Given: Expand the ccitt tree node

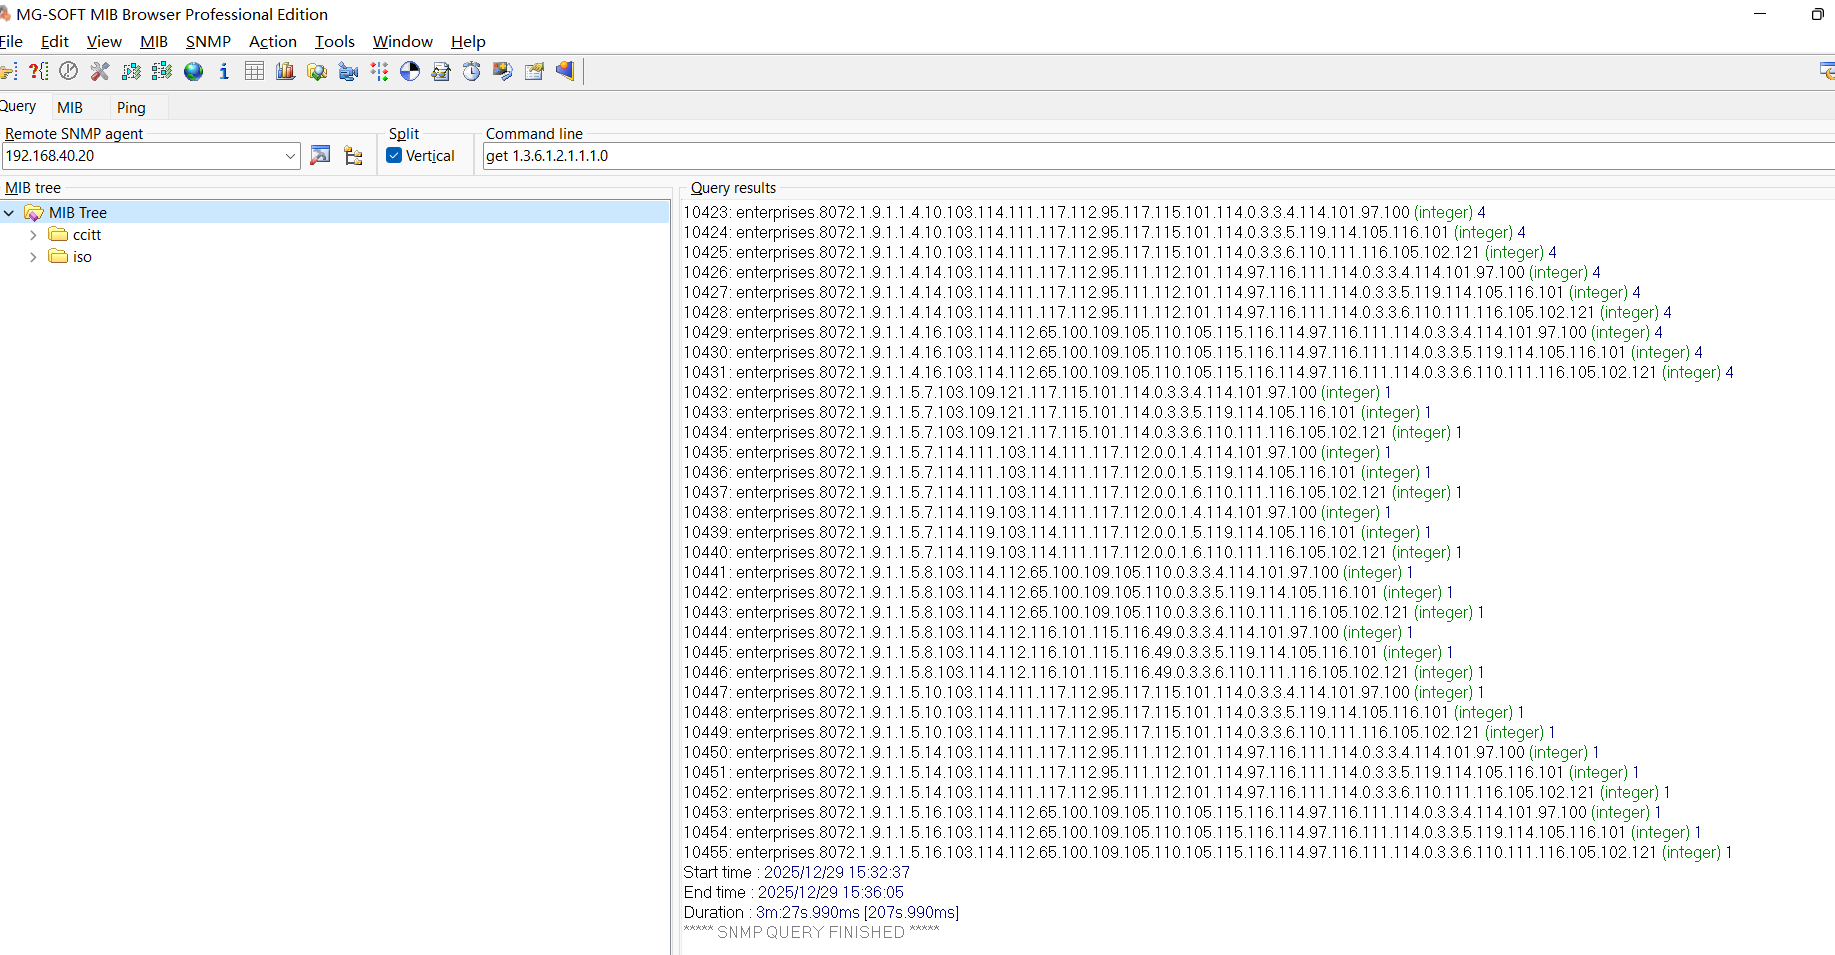Looking at the screenshot, I should pos(33,235).
